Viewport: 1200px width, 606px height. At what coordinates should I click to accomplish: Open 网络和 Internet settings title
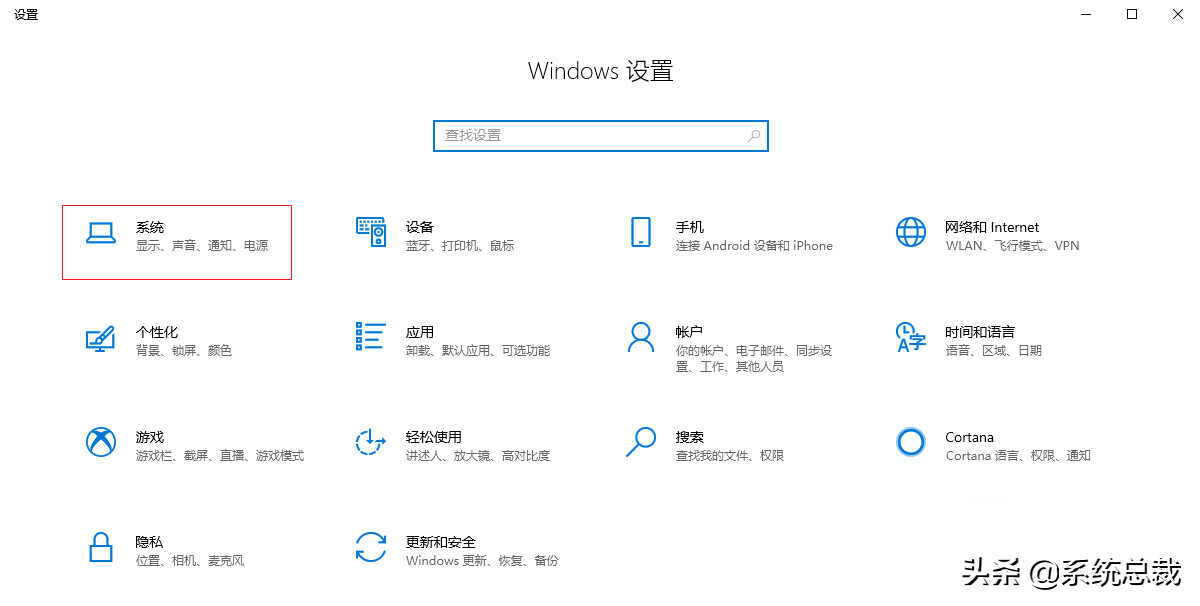point(992,227)
